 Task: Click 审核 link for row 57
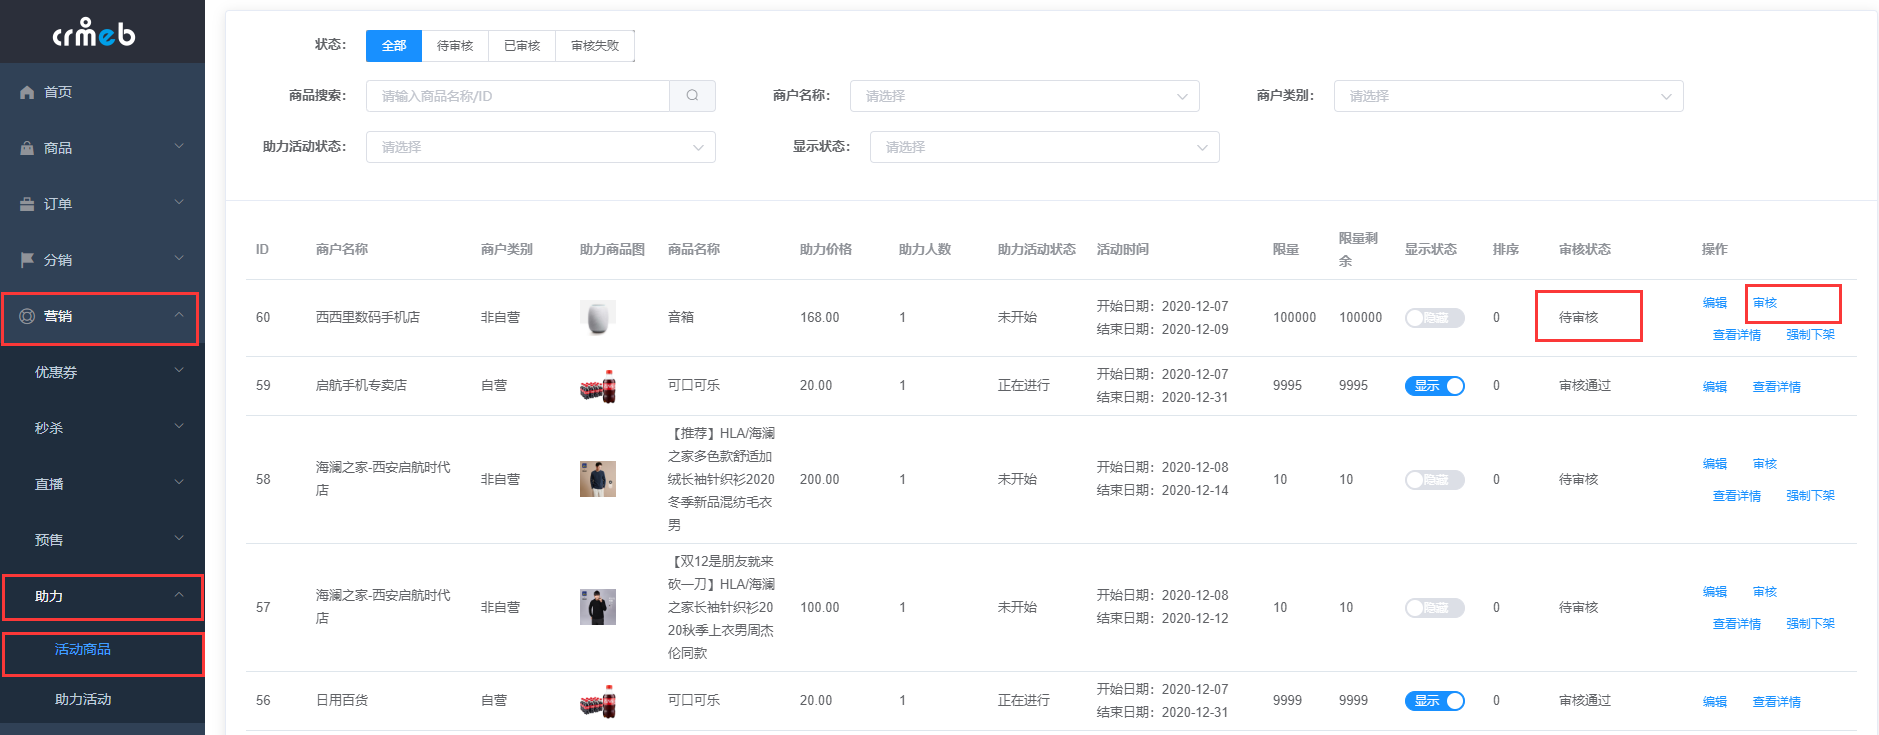1765,592
